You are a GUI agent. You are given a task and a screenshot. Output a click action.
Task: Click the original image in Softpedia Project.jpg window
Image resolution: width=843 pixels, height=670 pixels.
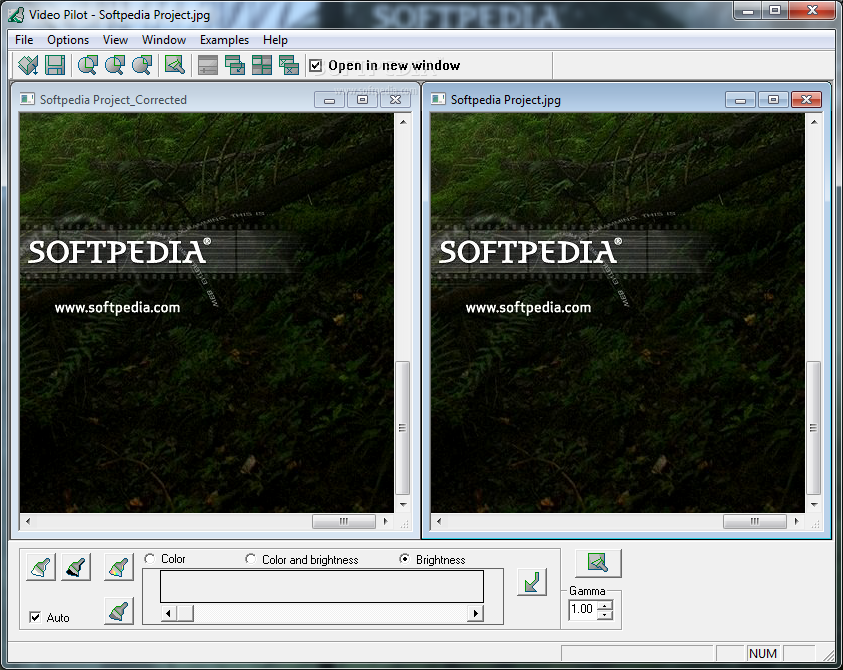[618, 312]
